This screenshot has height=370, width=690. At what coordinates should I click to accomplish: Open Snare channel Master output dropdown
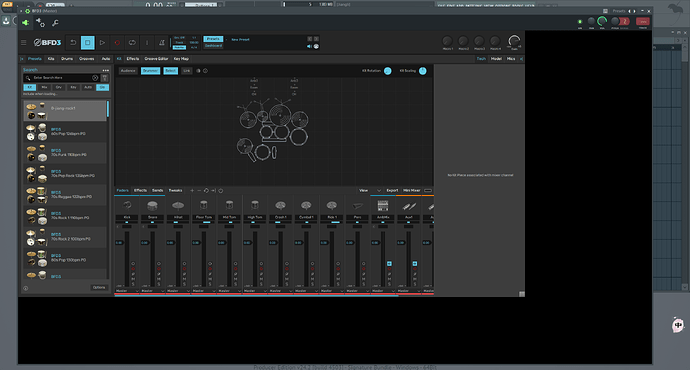pos(152,291)
